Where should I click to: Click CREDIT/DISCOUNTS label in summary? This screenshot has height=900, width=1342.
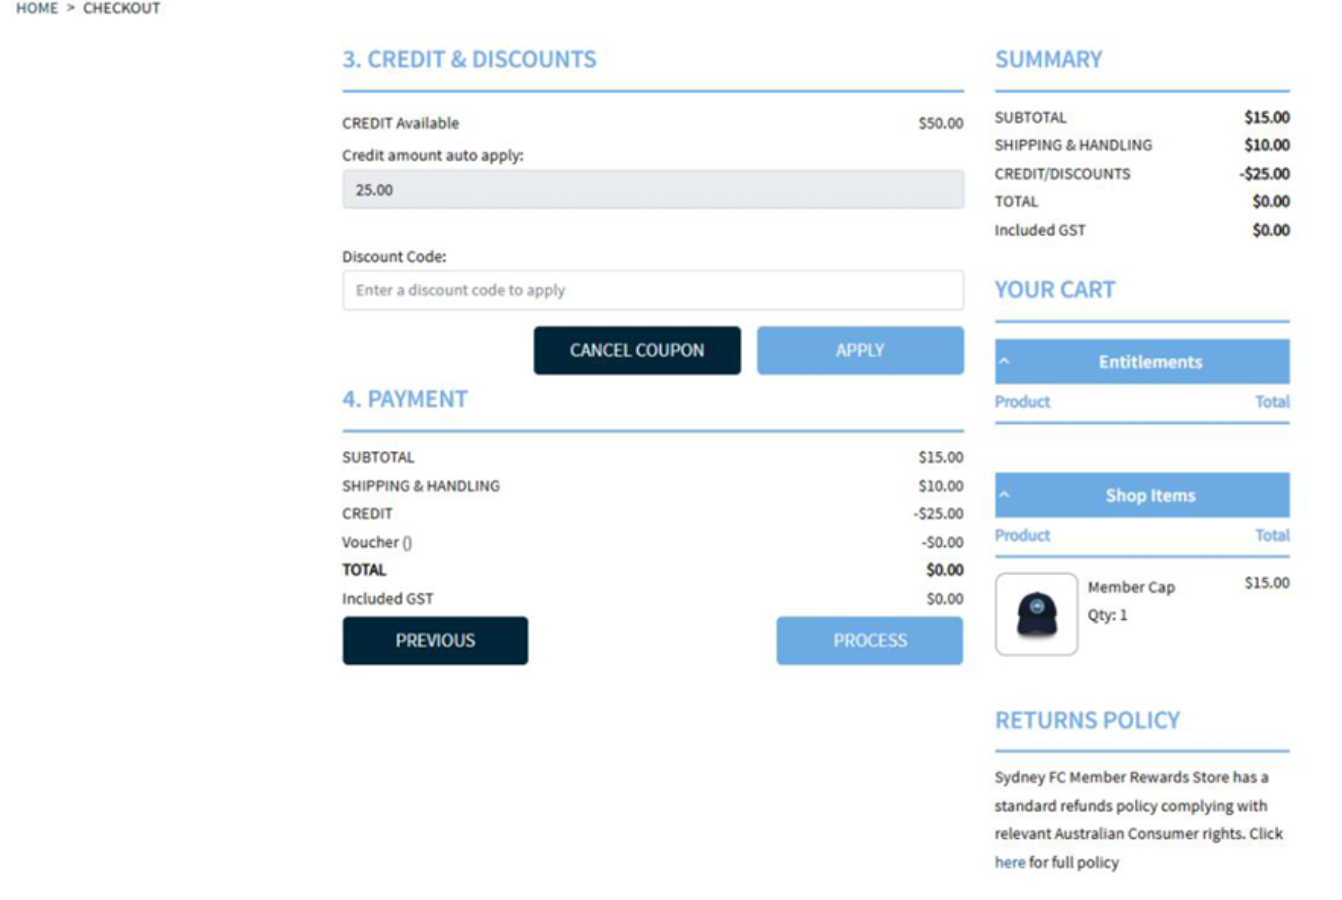[x=1062, y=174]
